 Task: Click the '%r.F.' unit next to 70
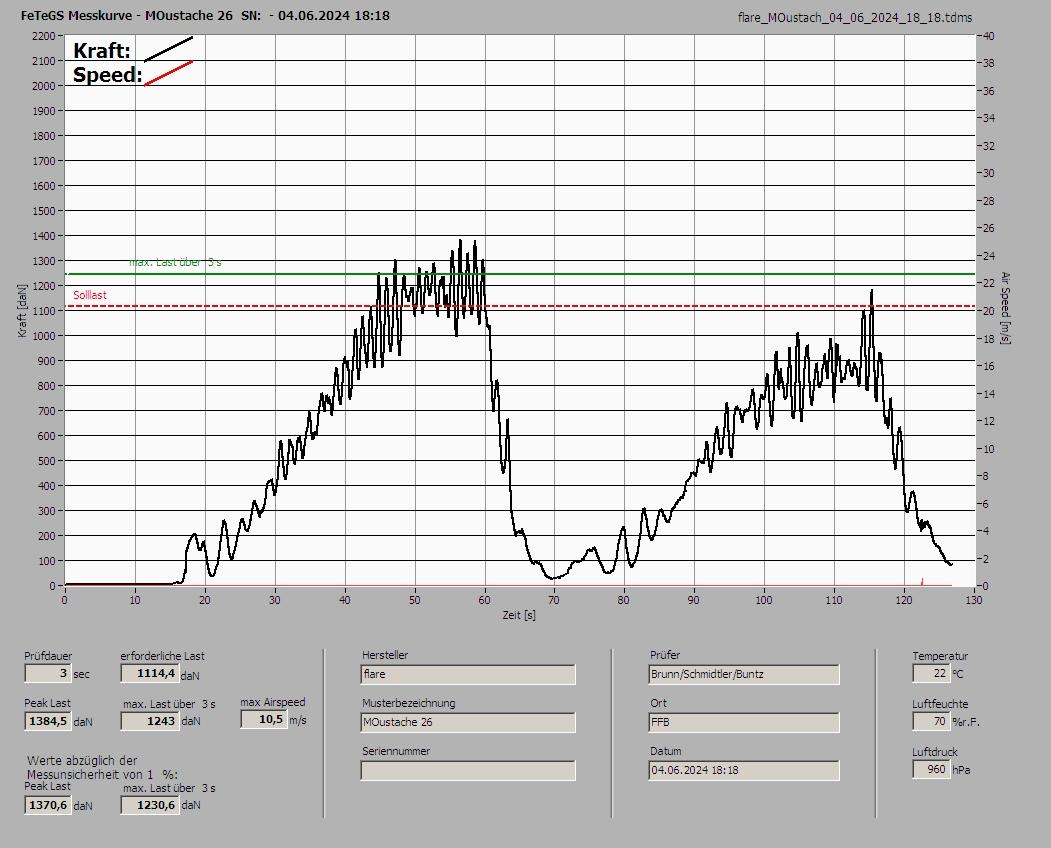pyautogui.click(x=966, y=722)
